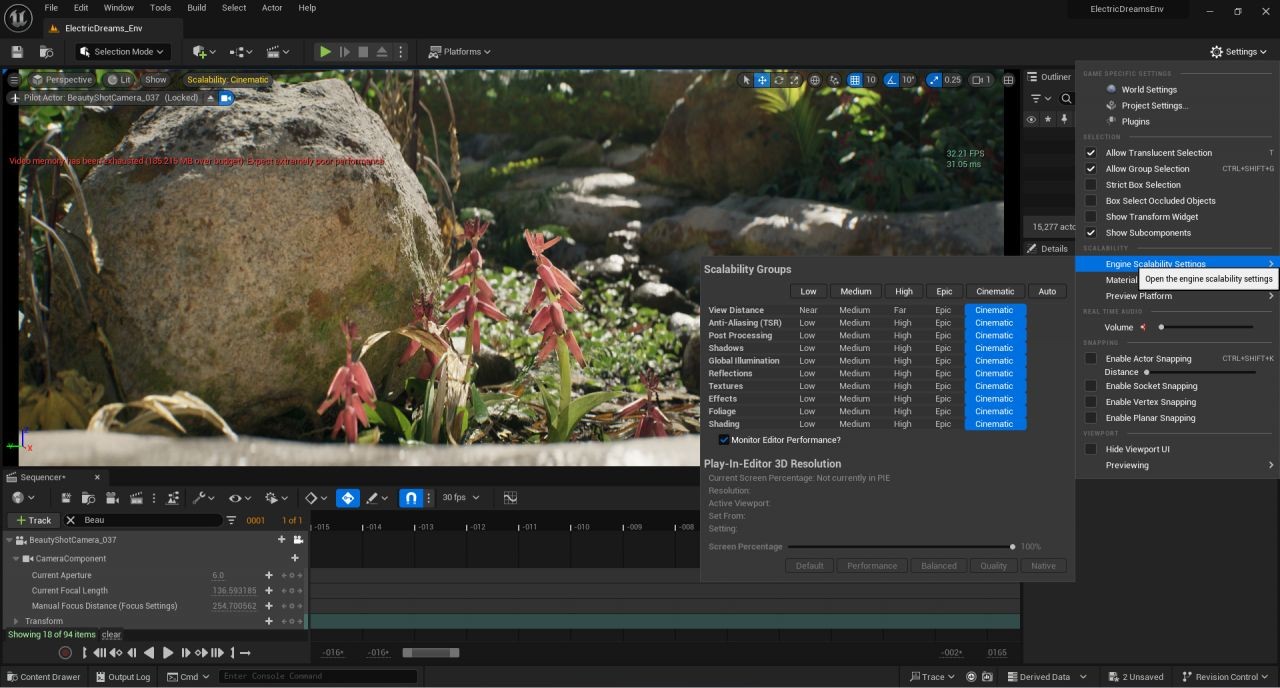Open Sequencer curve editor icon
1280x688 pixels.
click(x=510, y=498)
